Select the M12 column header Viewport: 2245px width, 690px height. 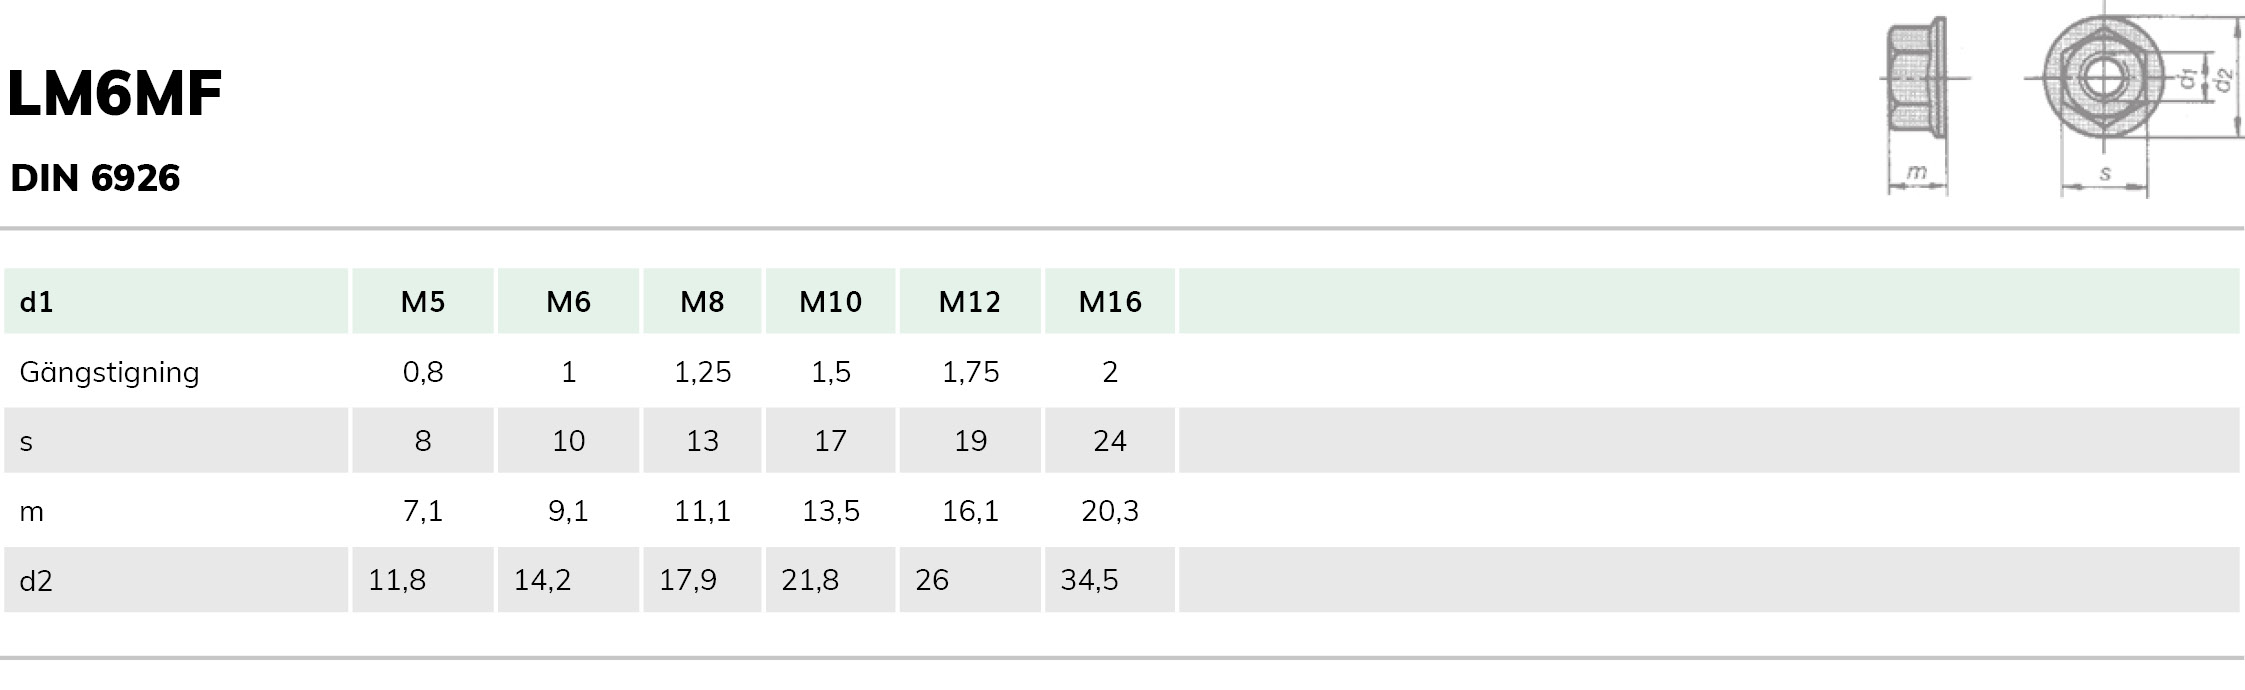point(970,301)
